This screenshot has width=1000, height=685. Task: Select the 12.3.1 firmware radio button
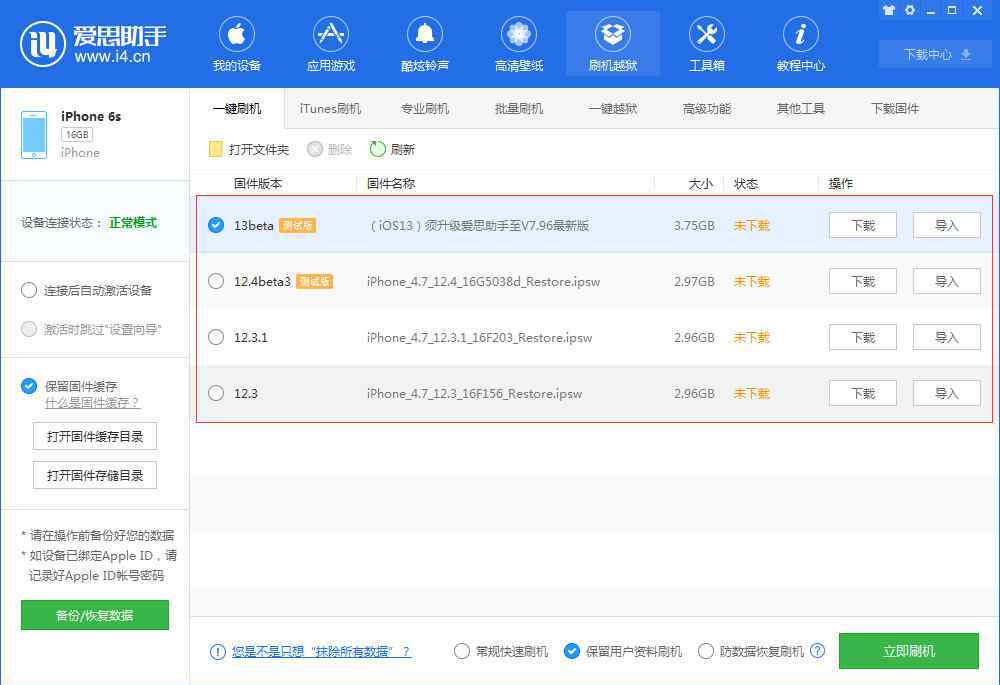216,337
